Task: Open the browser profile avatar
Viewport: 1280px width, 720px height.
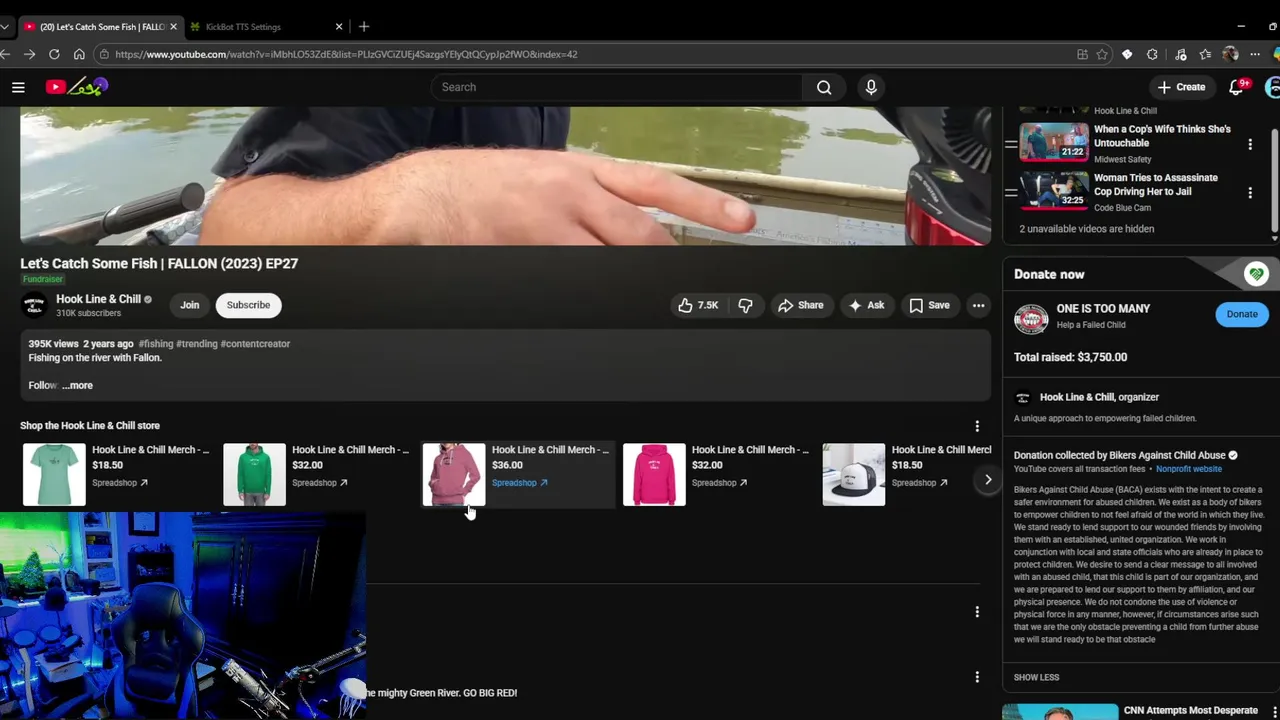Action: [1230, 54]
